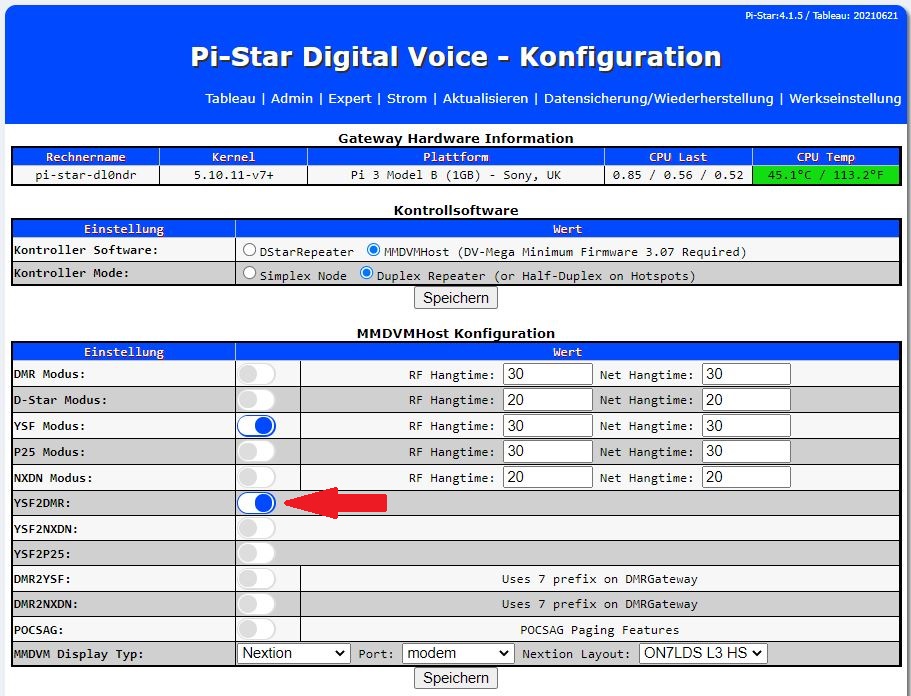Enable the D-Star Modus toggle
Viewport: 911px width, 696px height.
(256, 400)
